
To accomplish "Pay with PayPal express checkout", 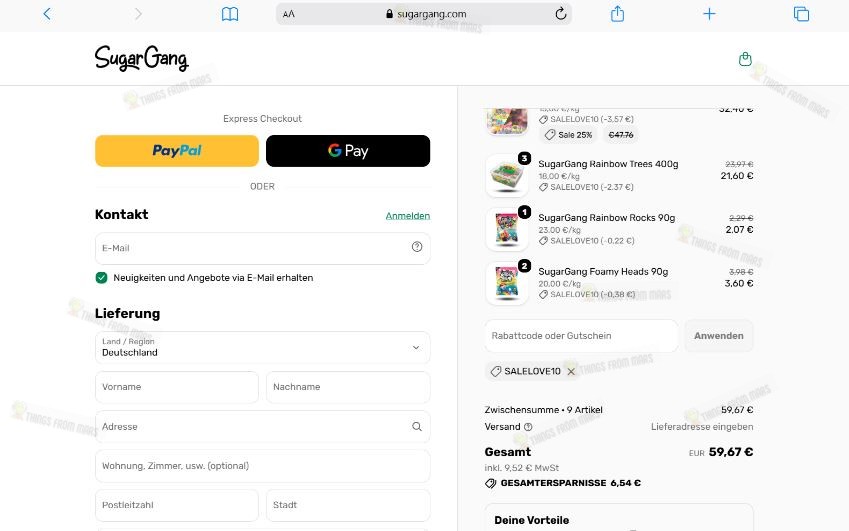I will (x=177, y=150).
